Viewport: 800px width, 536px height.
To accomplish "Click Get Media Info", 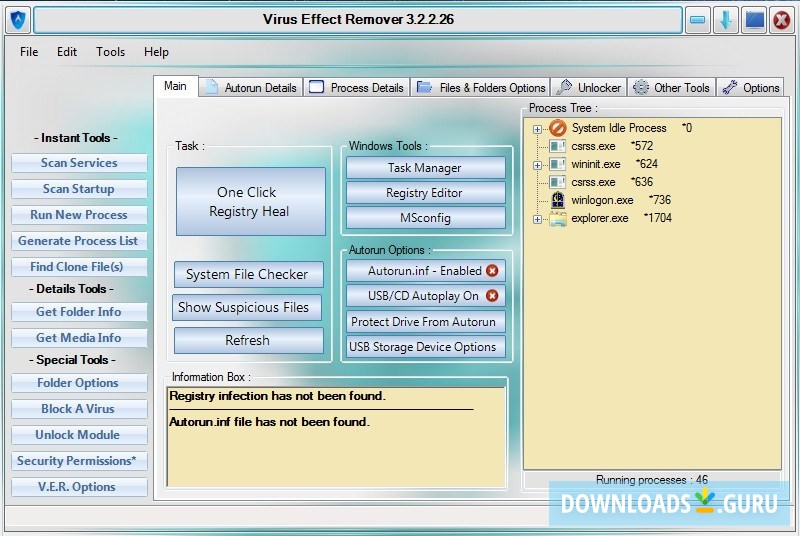I will coord(79,338).
